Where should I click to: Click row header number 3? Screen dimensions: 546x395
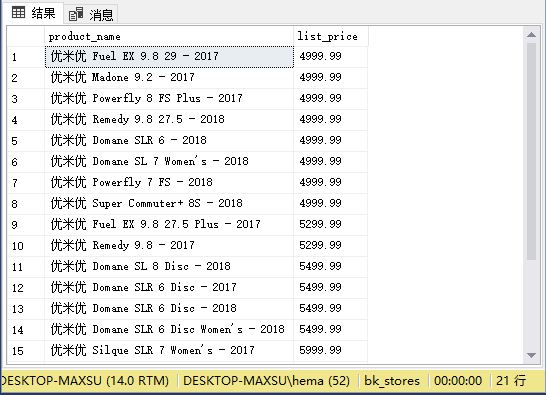[26, 99]
